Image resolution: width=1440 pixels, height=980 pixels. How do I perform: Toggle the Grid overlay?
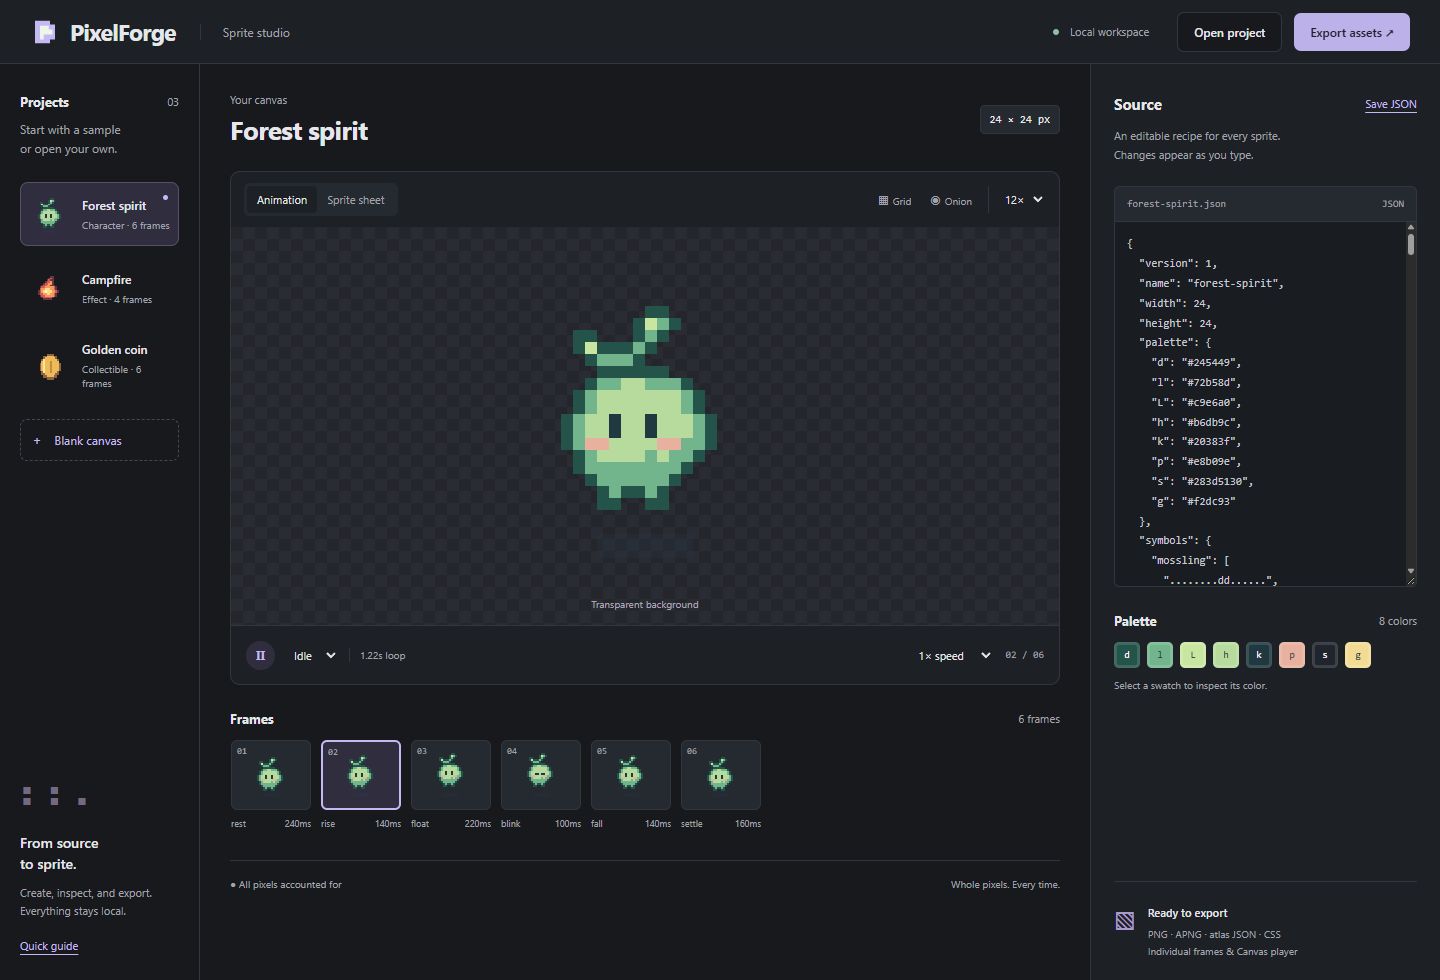pos(895,201)
